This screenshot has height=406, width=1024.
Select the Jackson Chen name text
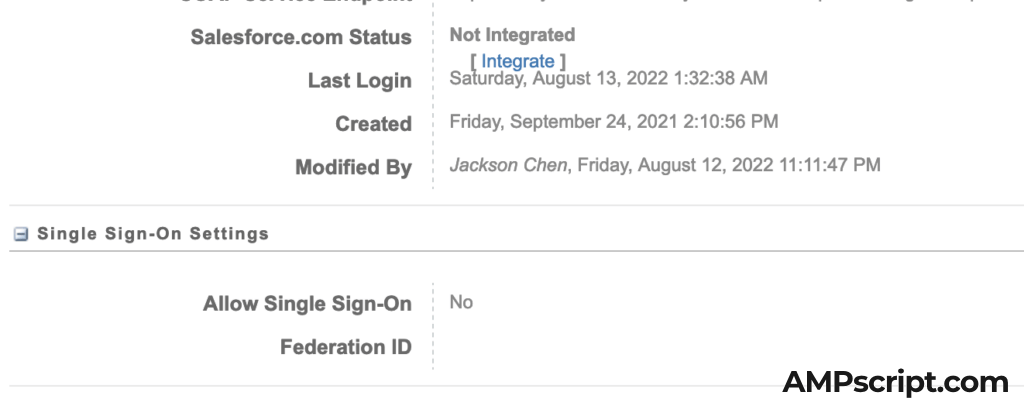point(509,165)
